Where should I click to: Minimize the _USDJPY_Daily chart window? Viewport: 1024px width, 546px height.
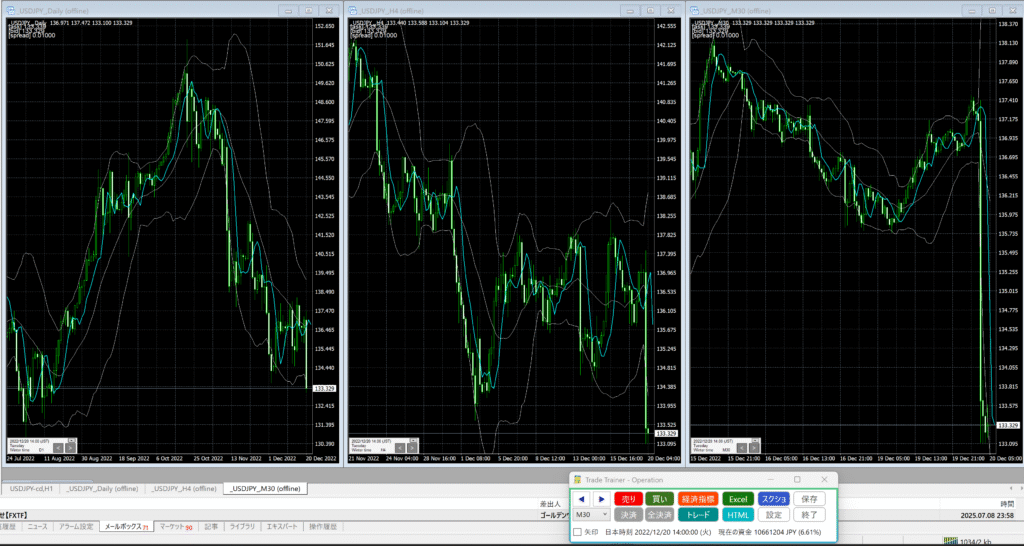coord(288,10)
